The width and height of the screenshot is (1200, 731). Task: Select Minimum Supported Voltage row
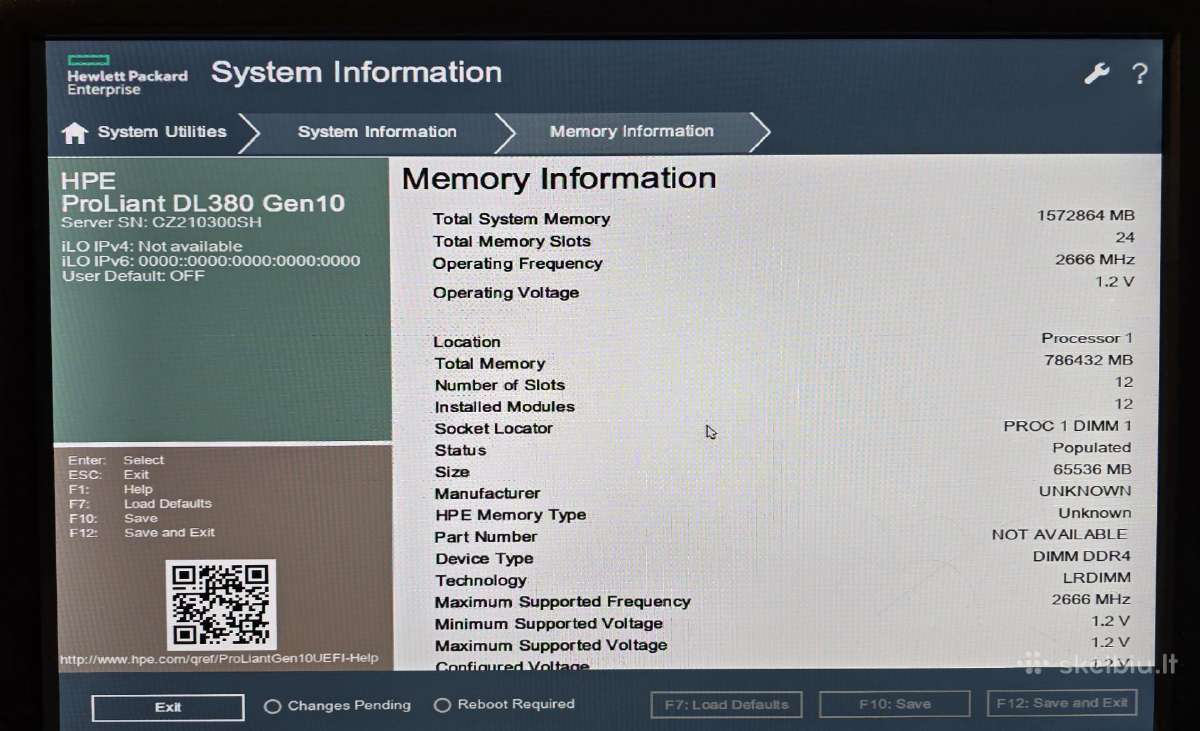click(x=783, y=623)
